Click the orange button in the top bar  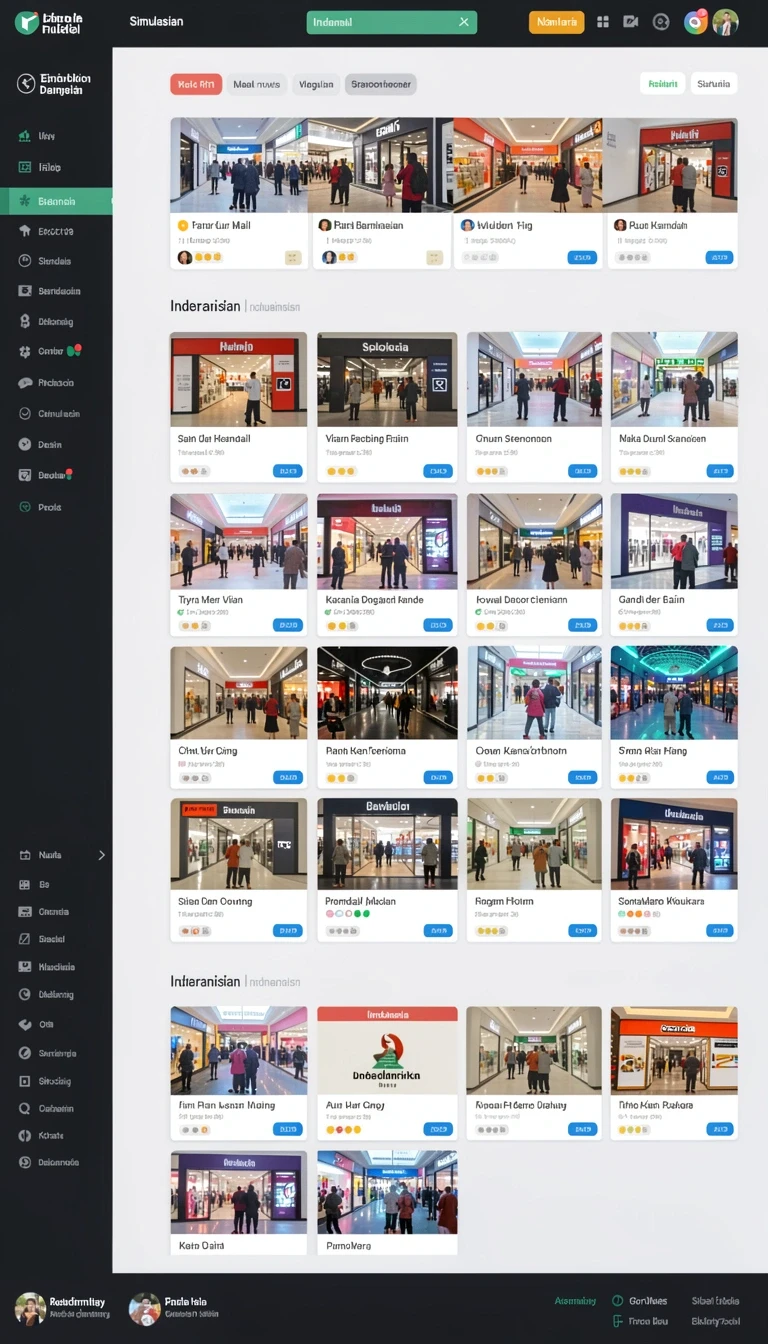557,22
